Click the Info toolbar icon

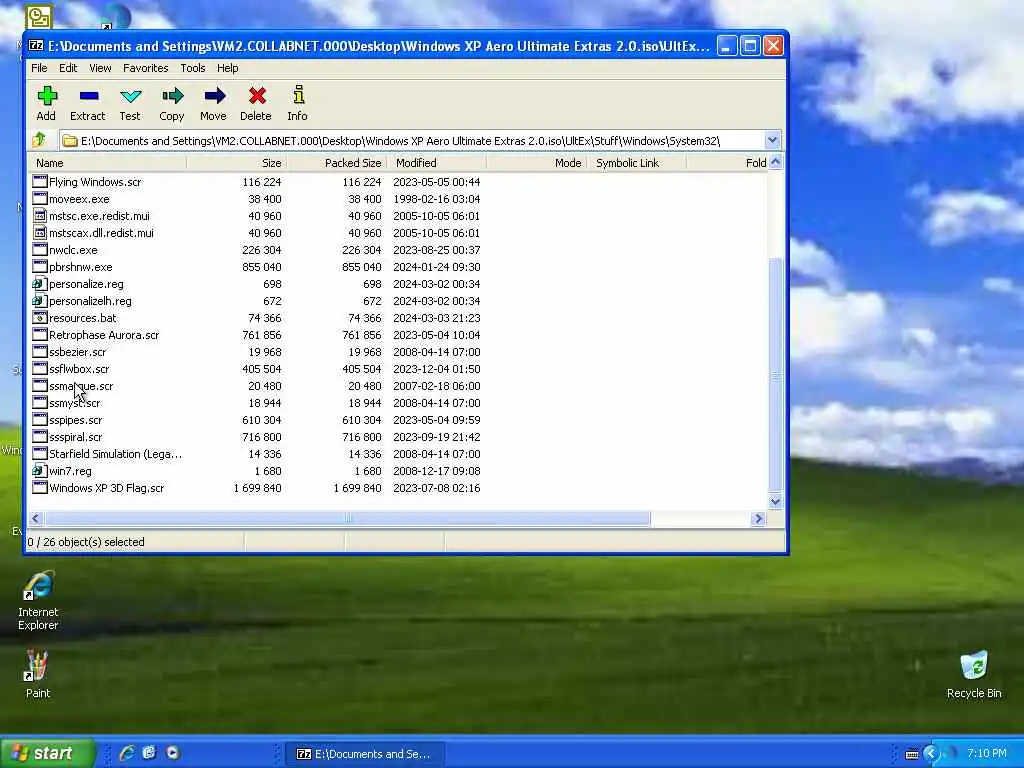coord(298,95)
